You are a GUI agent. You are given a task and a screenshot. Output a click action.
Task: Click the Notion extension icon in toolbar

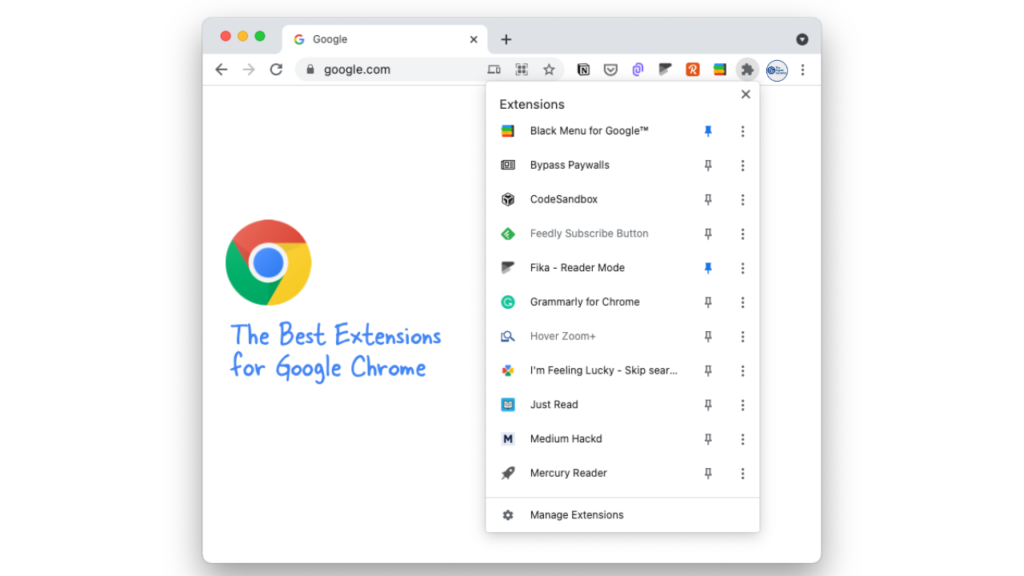click(584, 70)
